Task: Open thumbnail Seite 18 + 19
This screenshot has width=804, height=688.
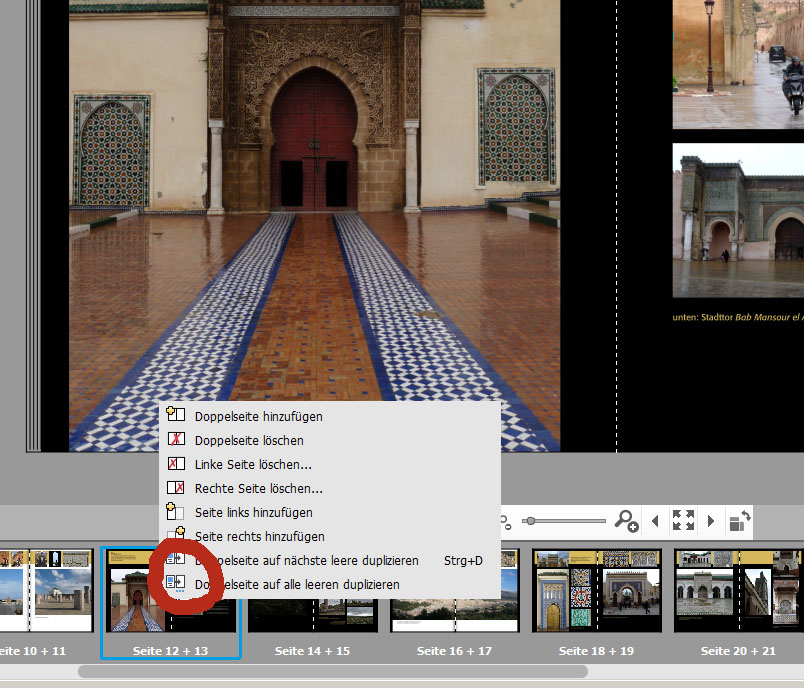Action: tap(597, 590)
